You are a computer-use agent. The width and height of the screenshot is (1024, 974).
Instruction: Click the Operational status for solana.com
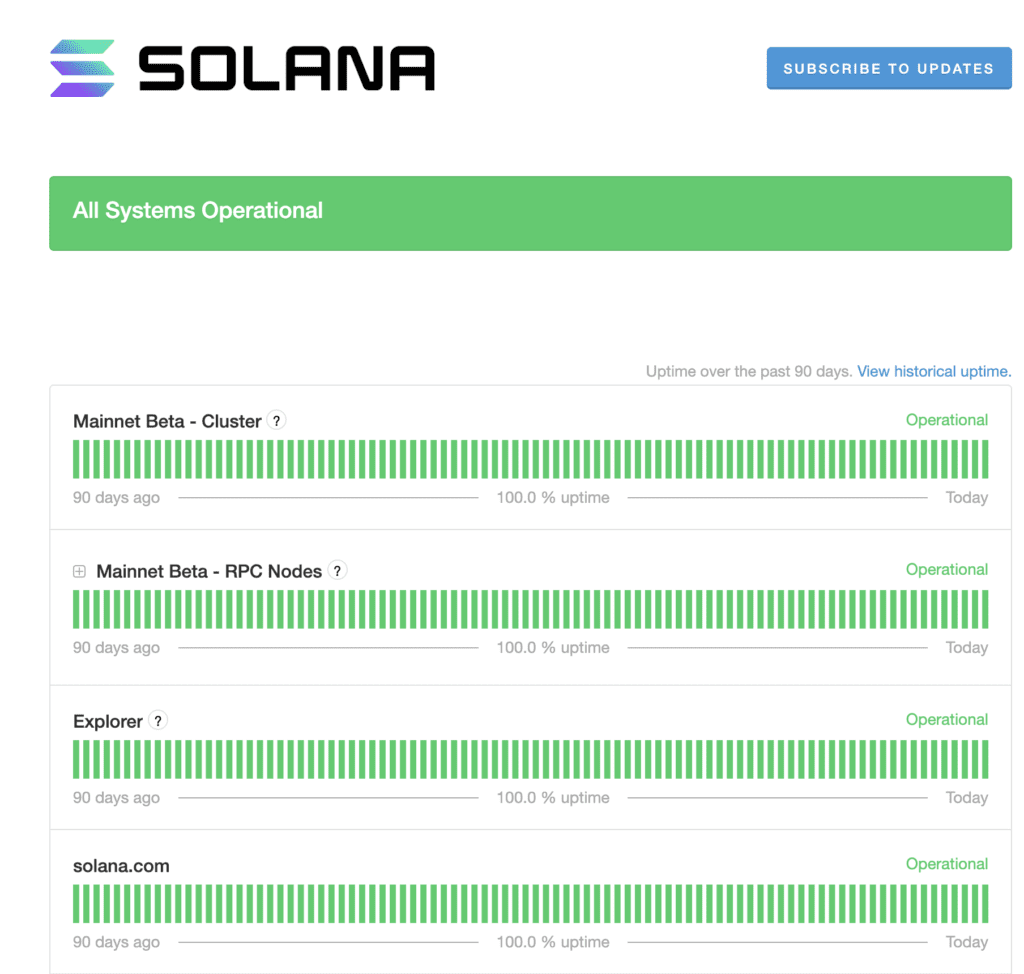coord(946,864)
